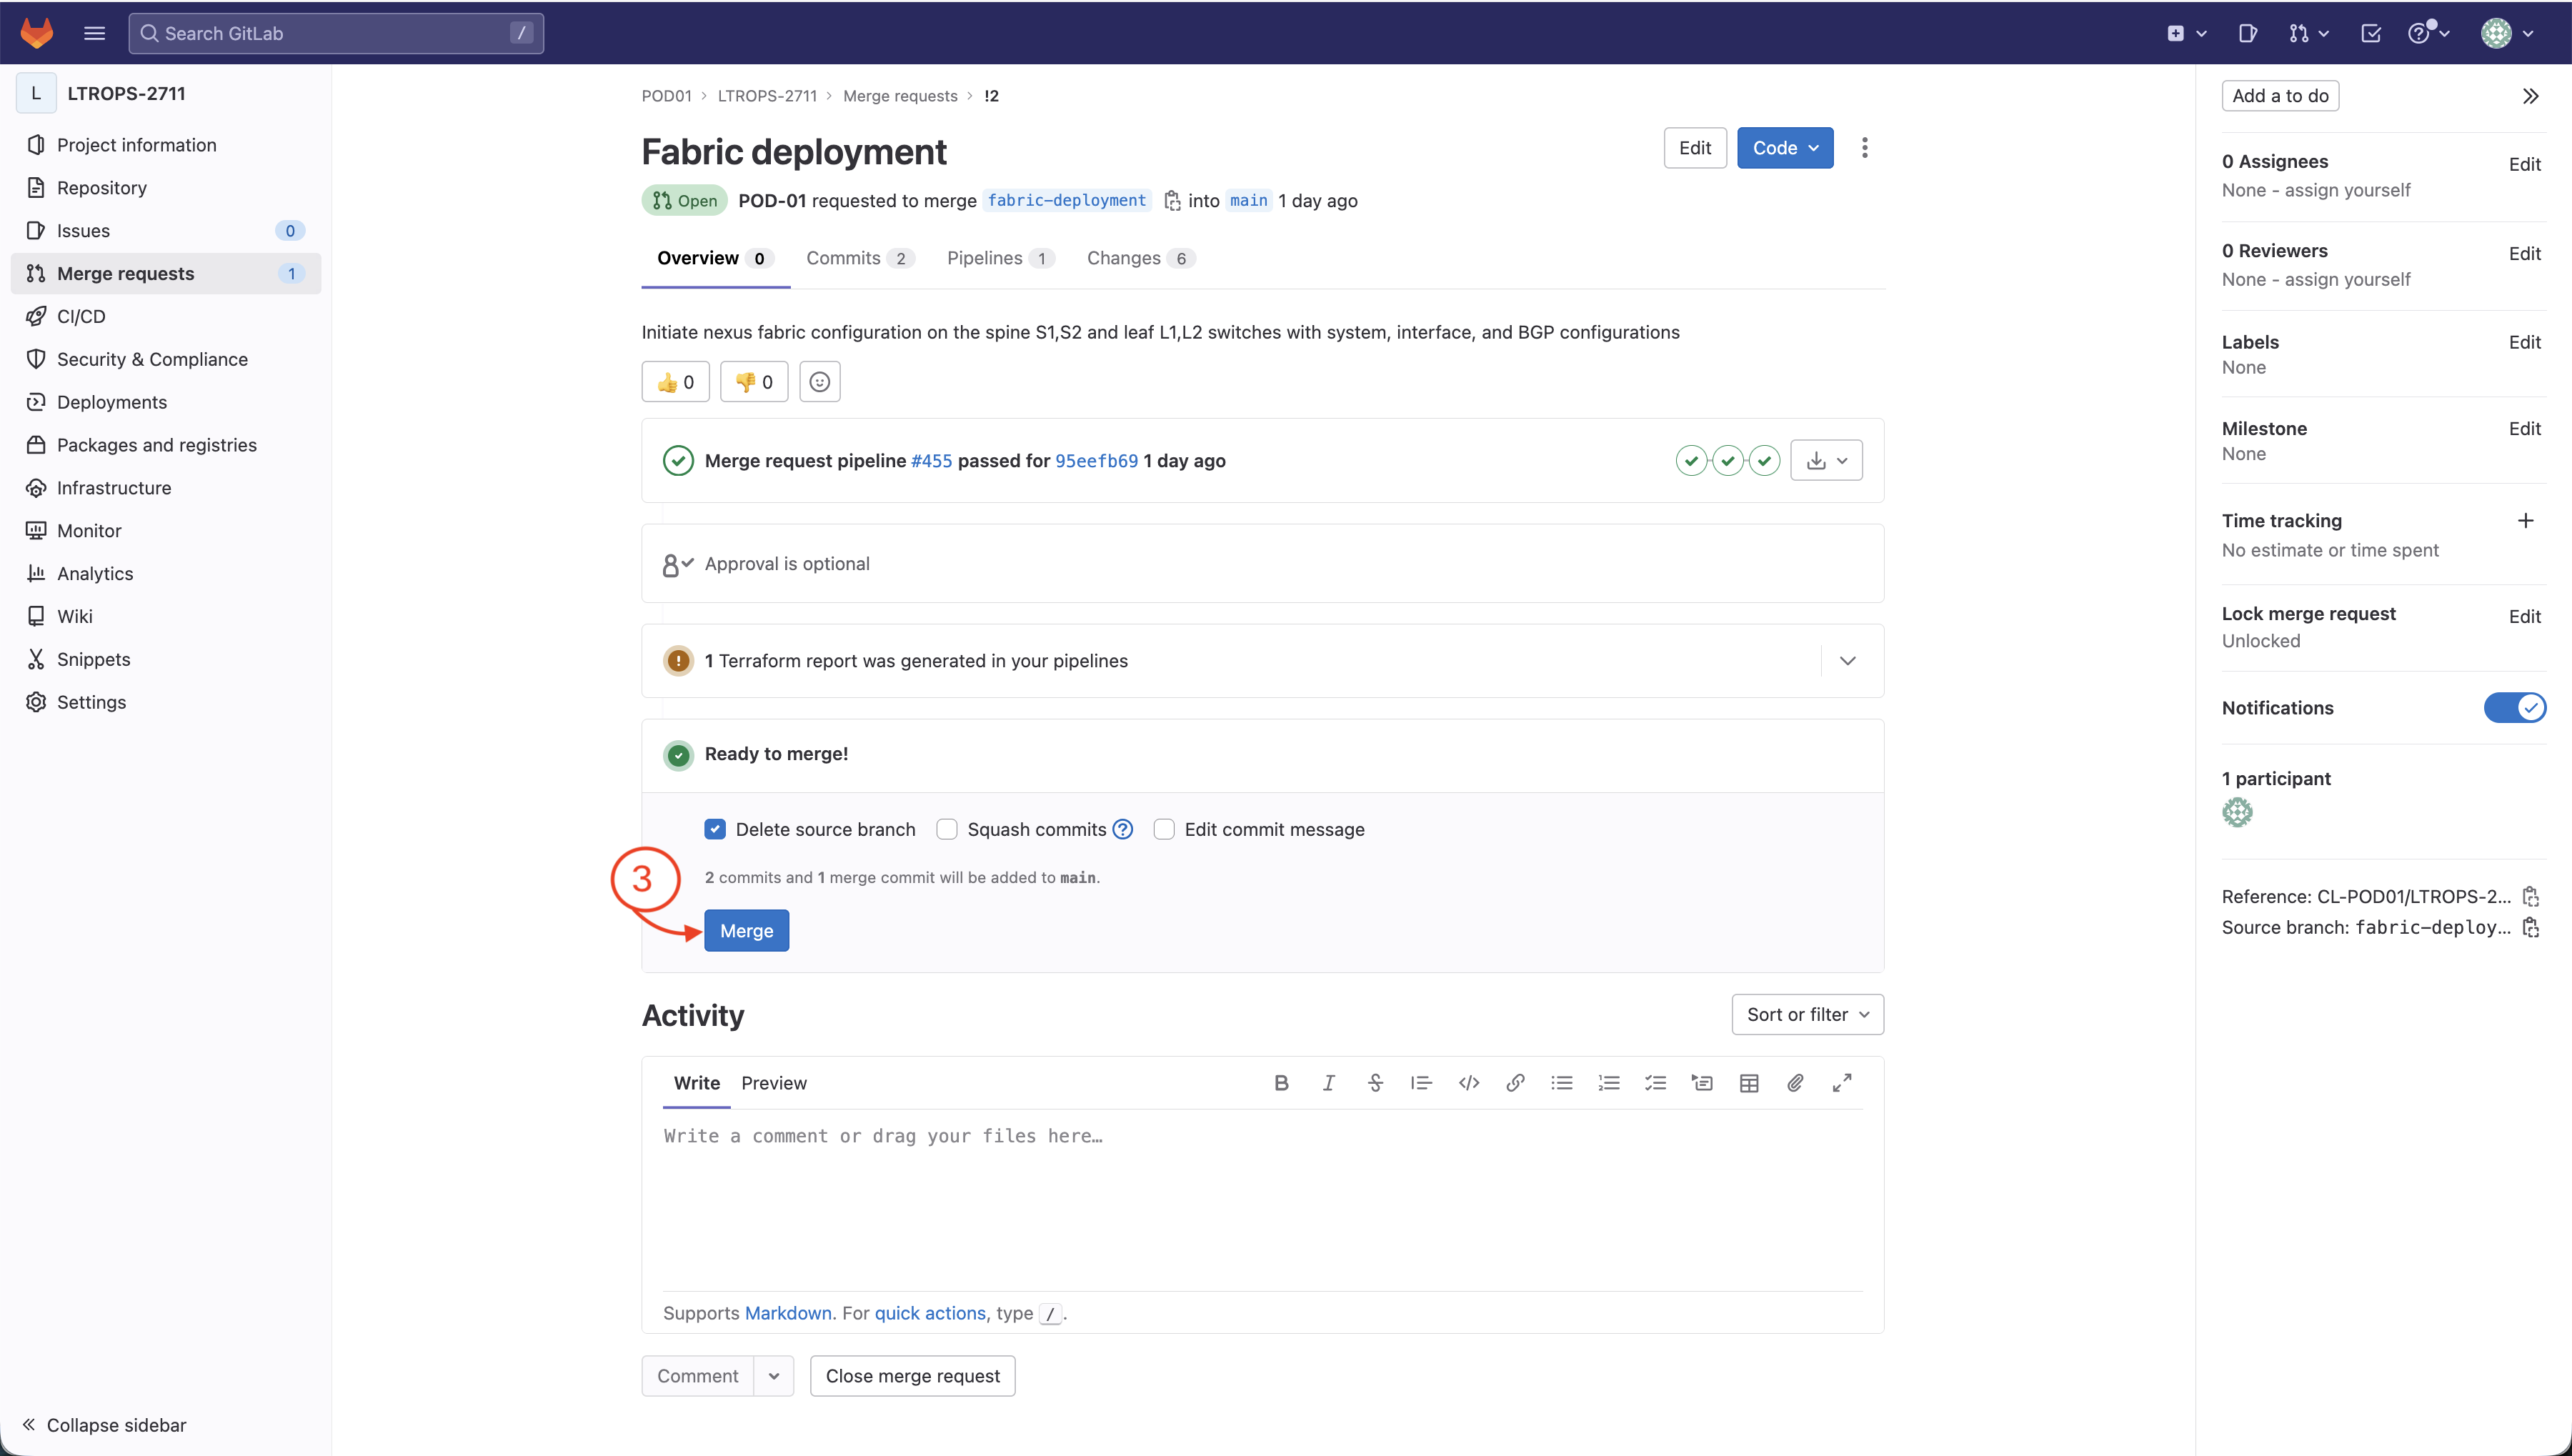Viewport: 2572px width, 1456px height.
Task: Copy the source branch name icon
Action: click(2530, 927)
